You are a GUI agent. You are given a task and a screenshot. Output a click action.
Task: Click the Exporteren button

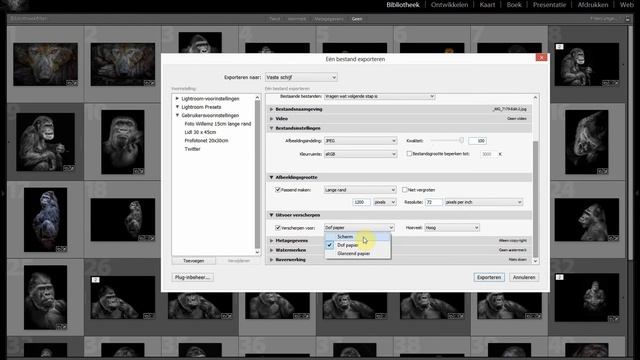click(x=489, y=278)
